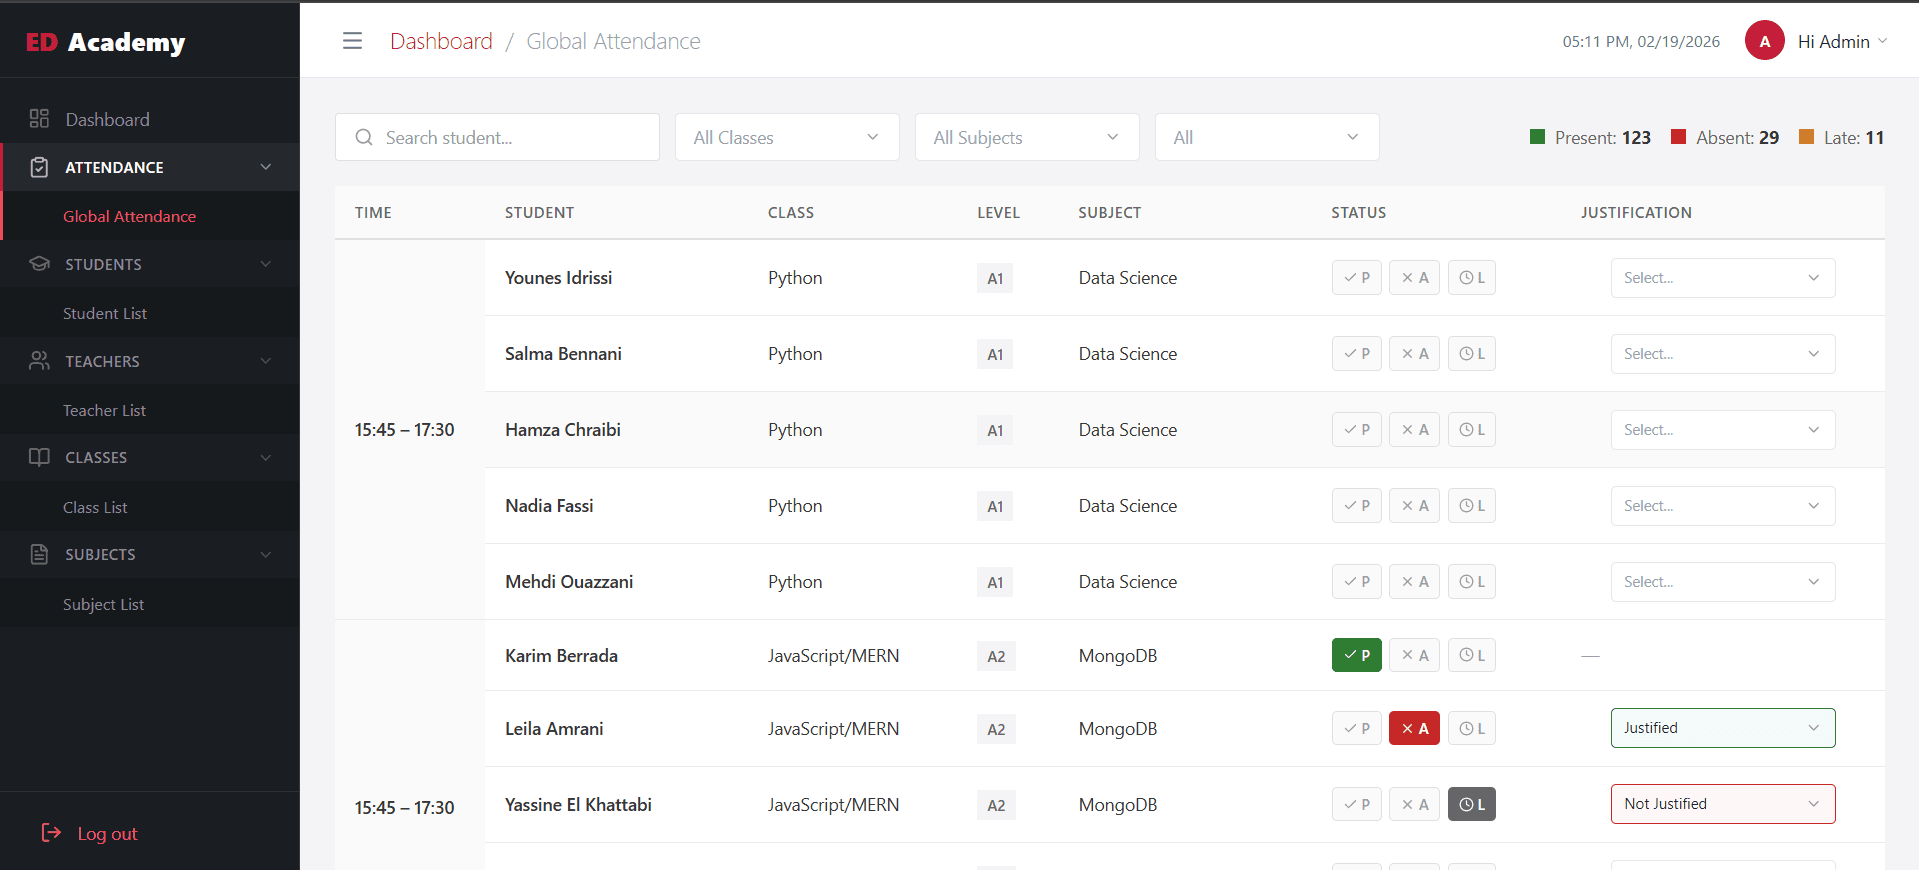Viewport: 1919px width, 870px height.
Task: Mark Salma Bennani as absent
Action: [1414, 354]
